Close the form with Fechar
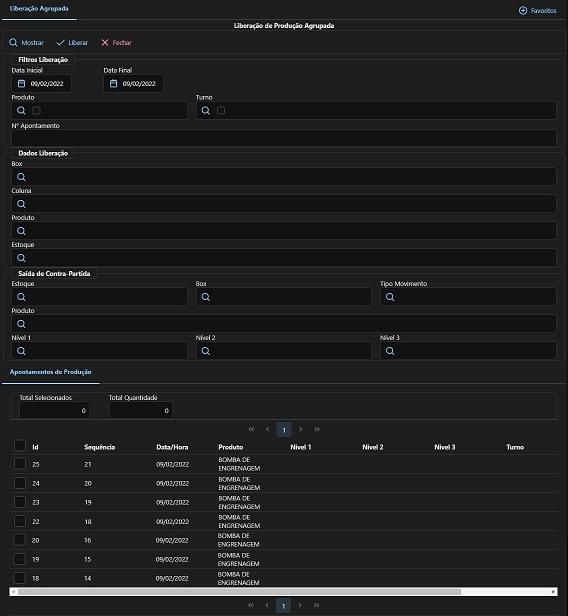568x616 pixels. coord(116,42)
